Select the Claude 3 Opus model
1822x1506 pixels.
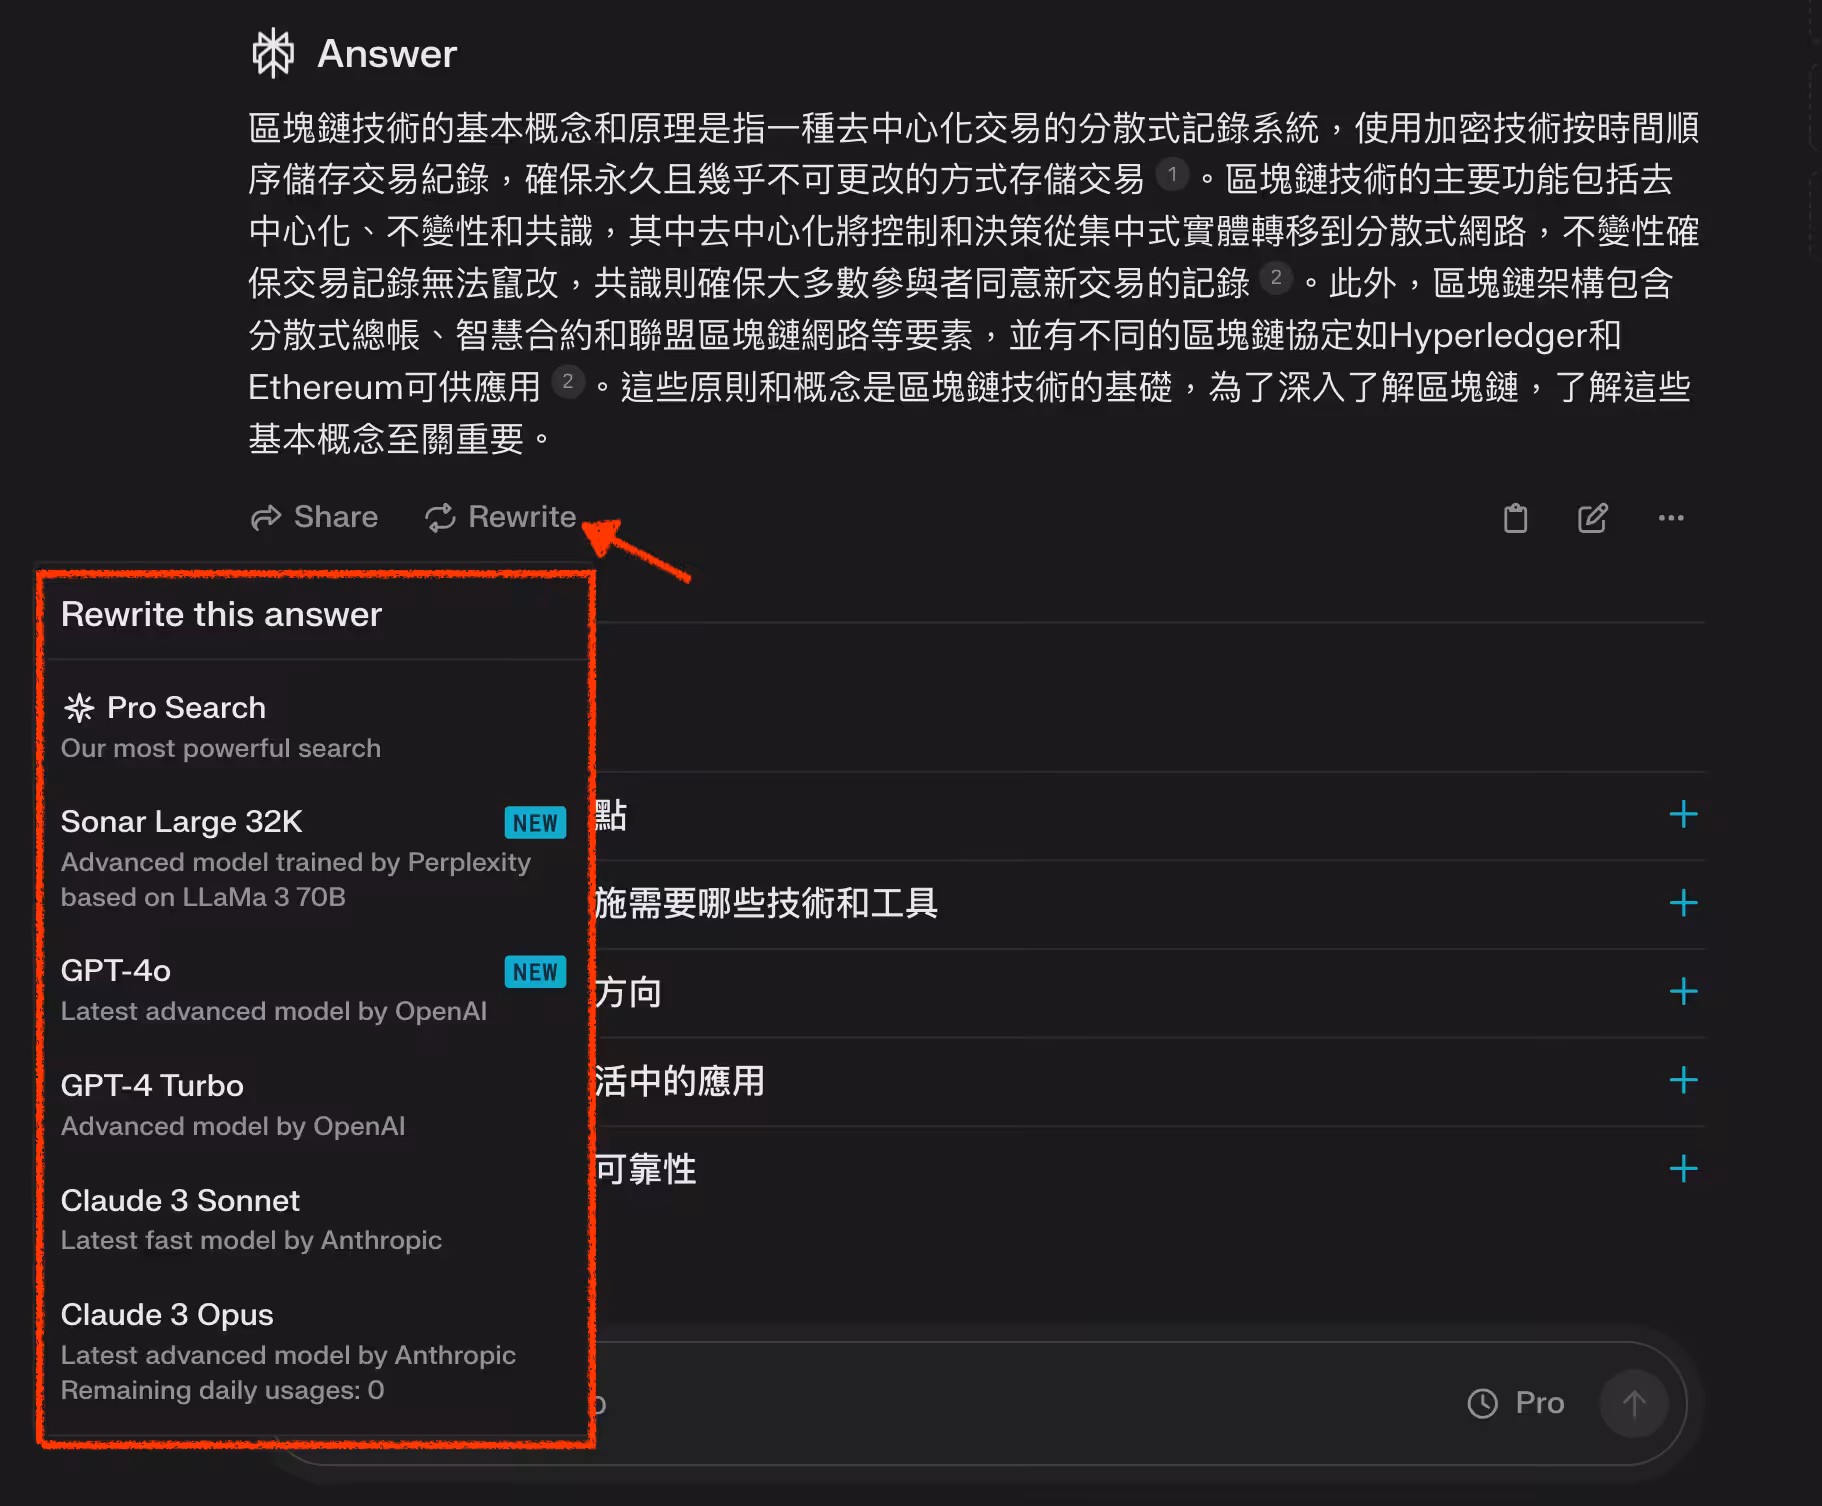tap(314, 1351)
